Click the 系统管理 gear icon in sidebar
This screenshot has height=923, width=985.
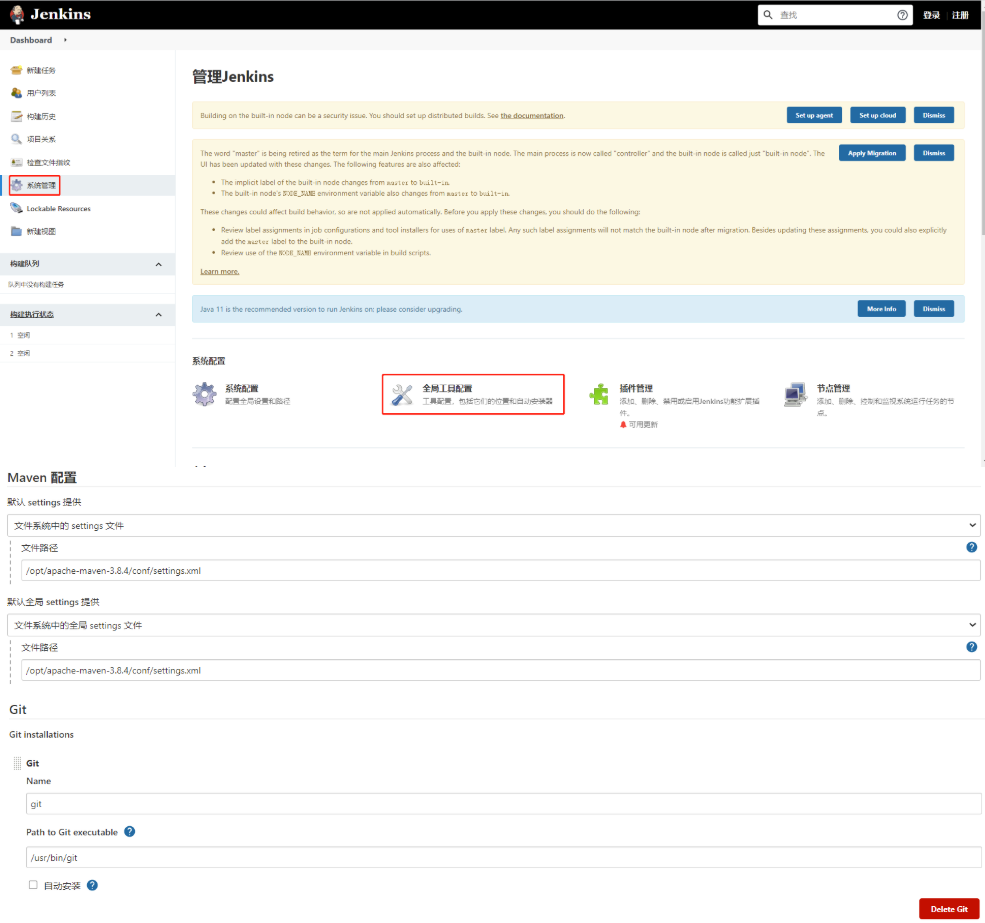point(17,185)
